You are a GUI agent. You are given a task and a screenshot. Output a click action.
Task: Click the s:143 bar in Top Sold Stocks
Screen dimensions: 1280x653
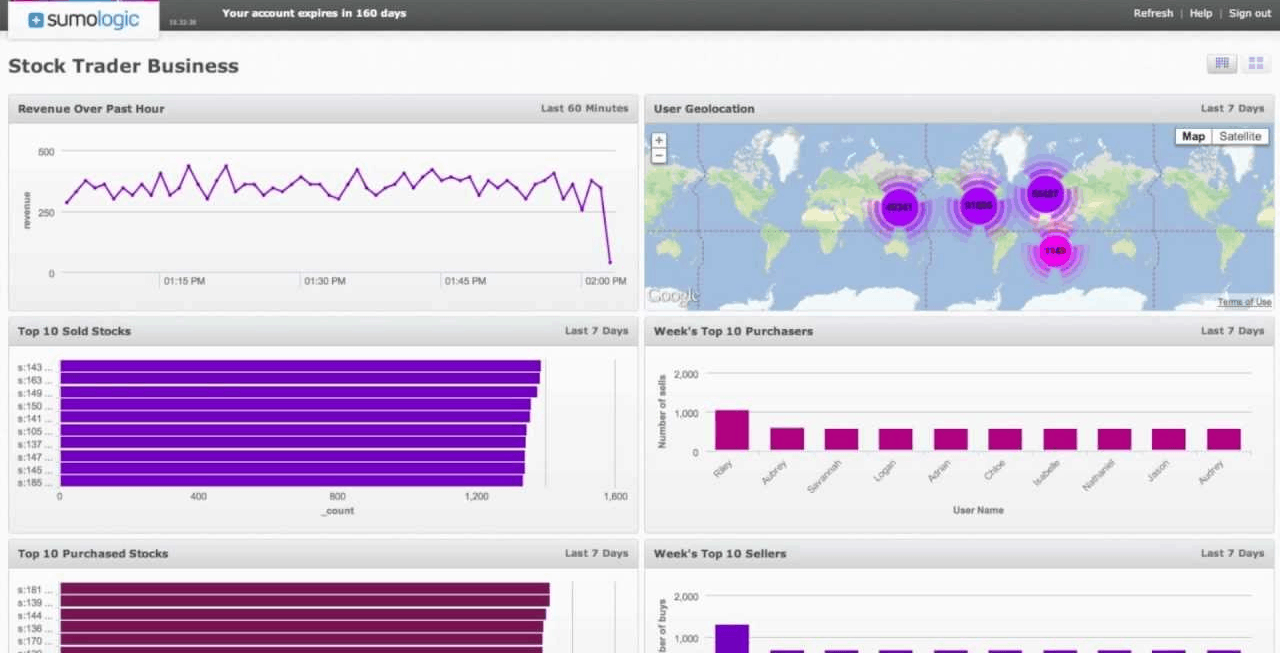[x=300, y=367]
